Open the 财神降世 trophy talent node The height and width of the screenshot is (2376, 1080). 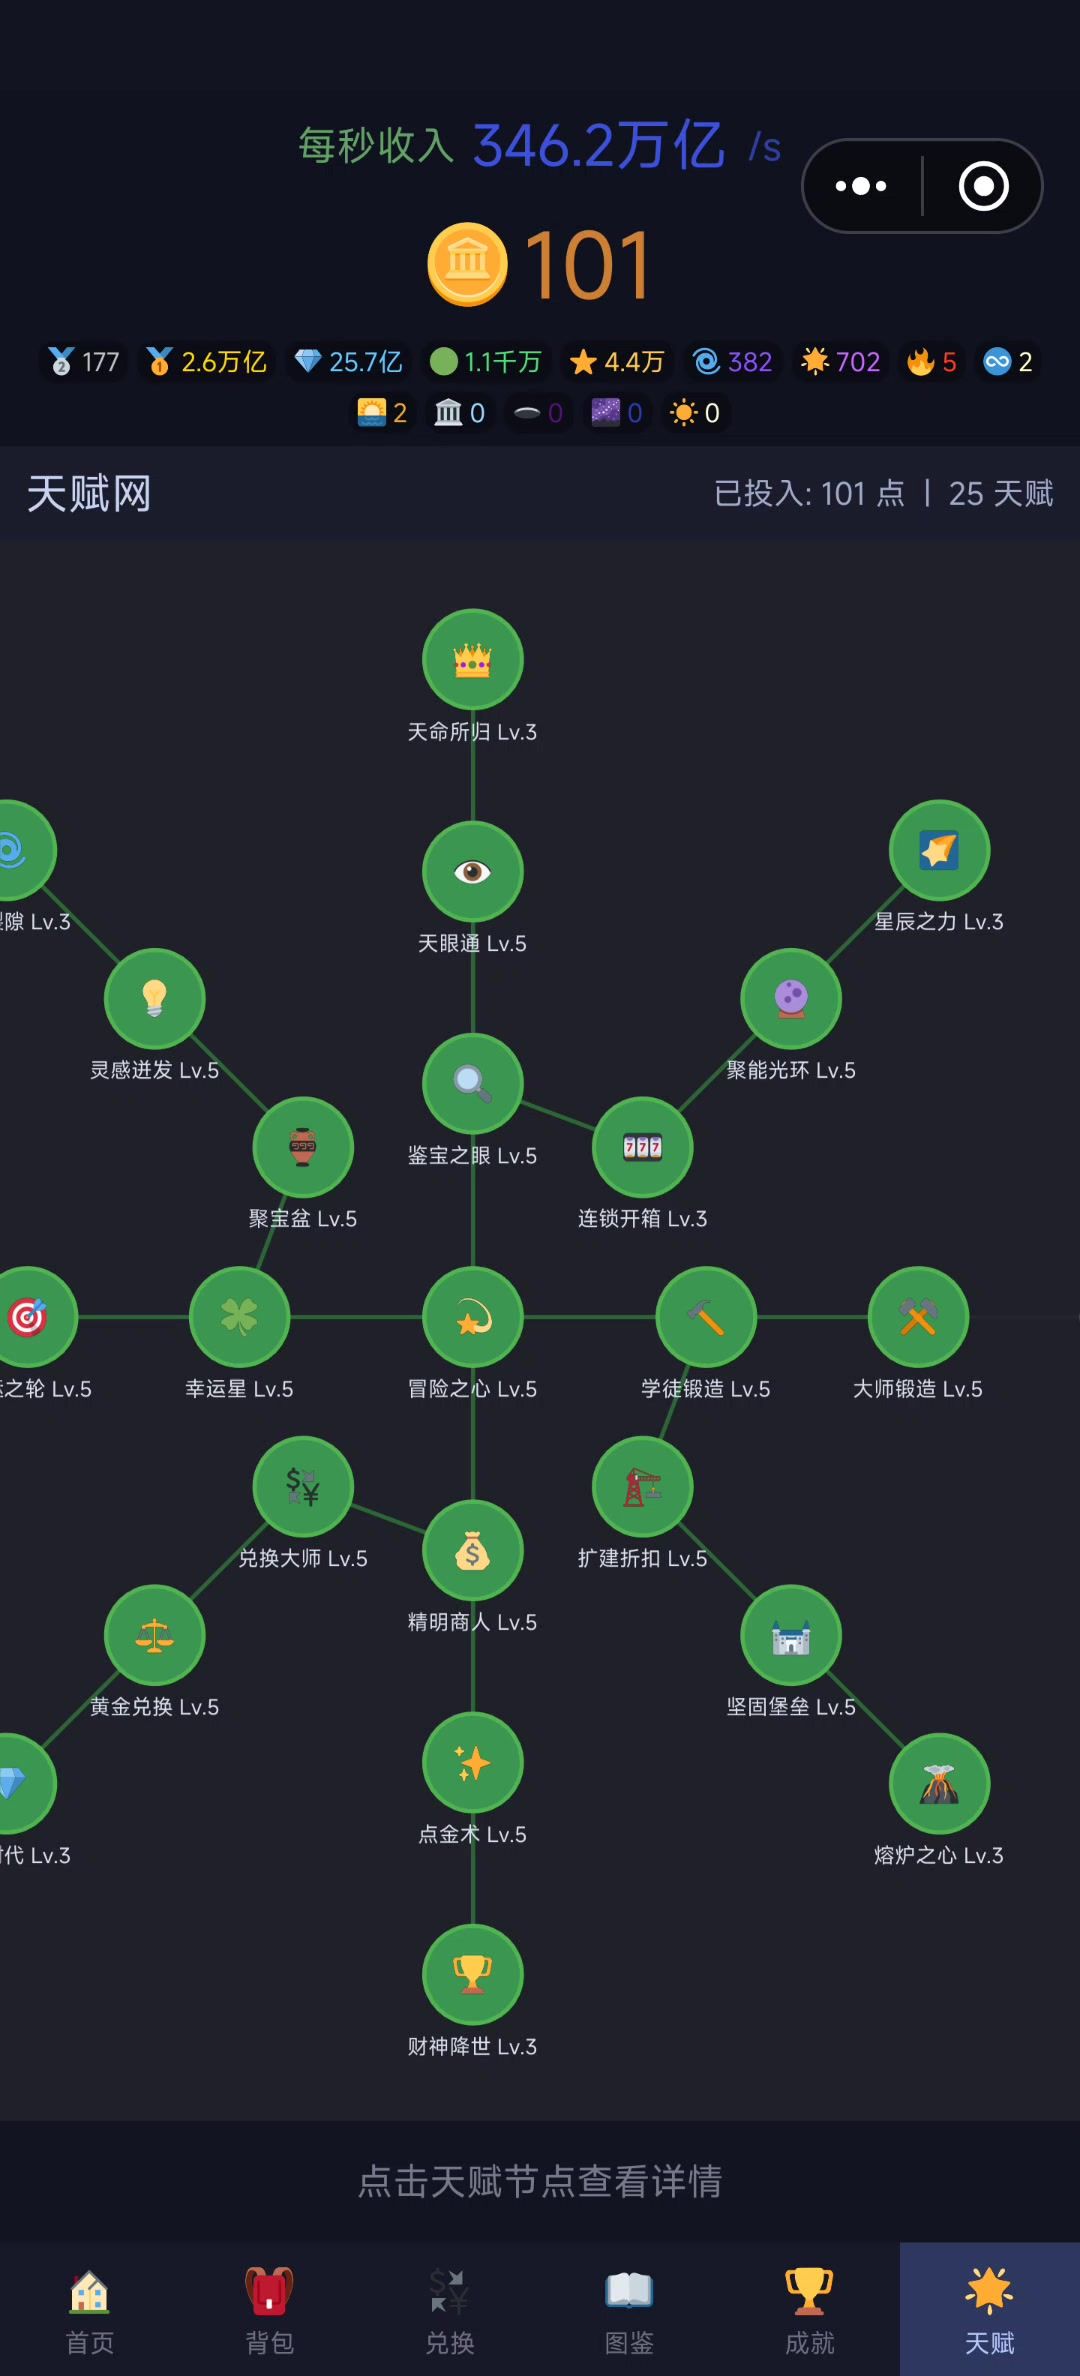point(473,1975)
